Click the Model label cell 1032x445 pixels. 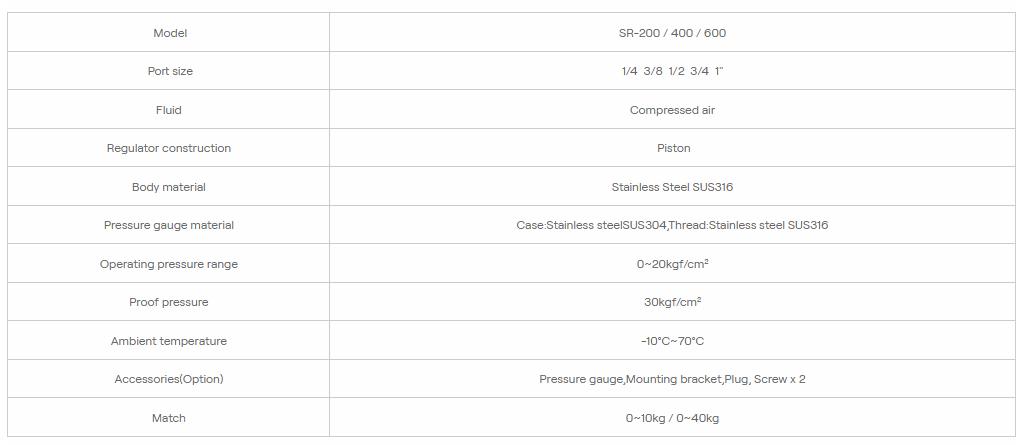tap(170, 33)
